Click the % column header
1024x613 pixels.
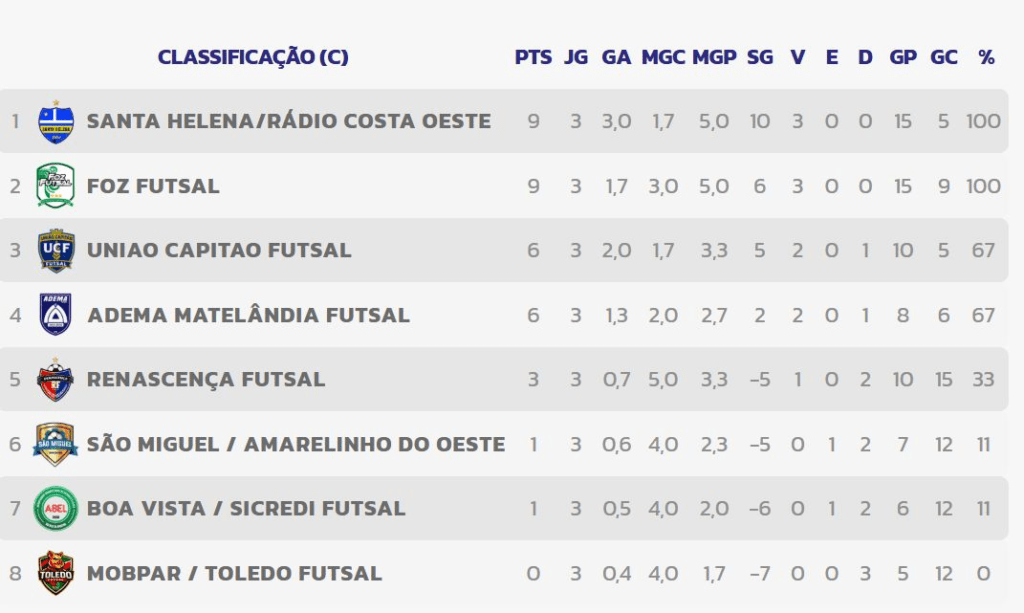[986, 57]
